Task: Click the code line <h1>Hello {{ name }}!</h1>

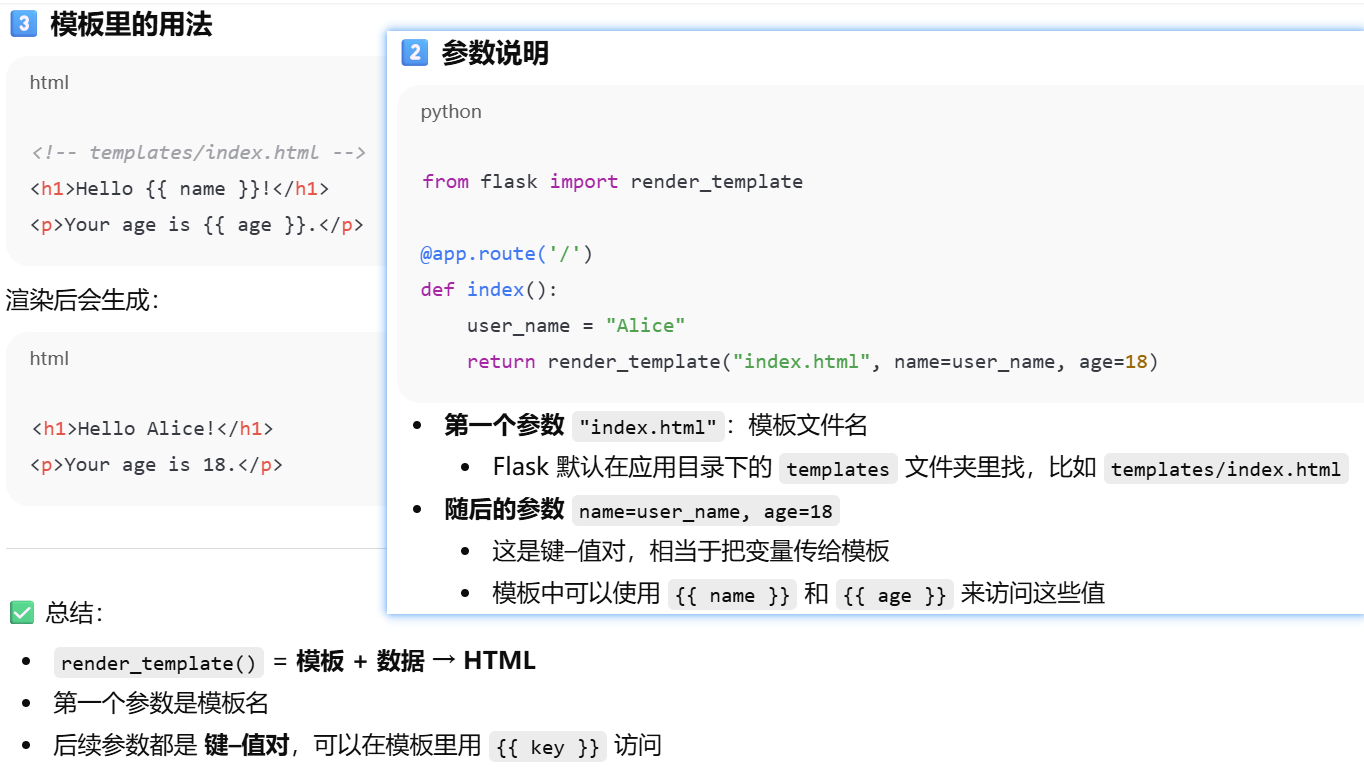Action: coord(179,188)
